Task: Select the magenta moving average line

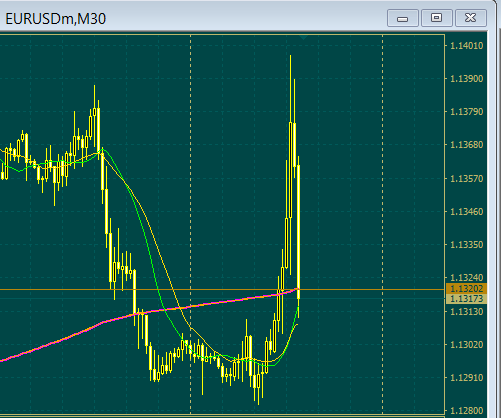Action: click(x=67, y=338)
